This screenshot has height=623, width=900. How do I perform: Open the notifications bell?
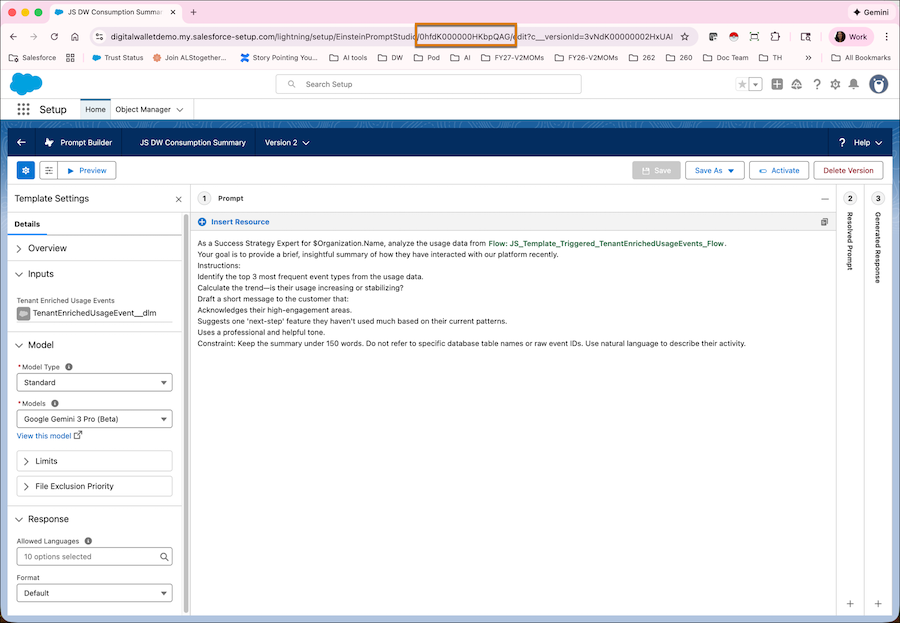[854, 84]
